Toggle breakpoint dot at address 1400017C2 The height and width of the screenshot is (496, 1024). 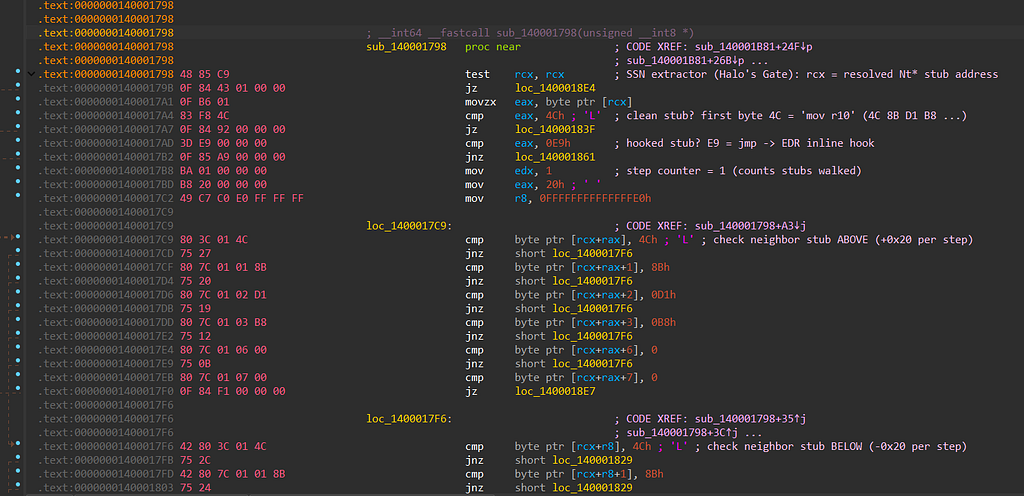point(18,194)
